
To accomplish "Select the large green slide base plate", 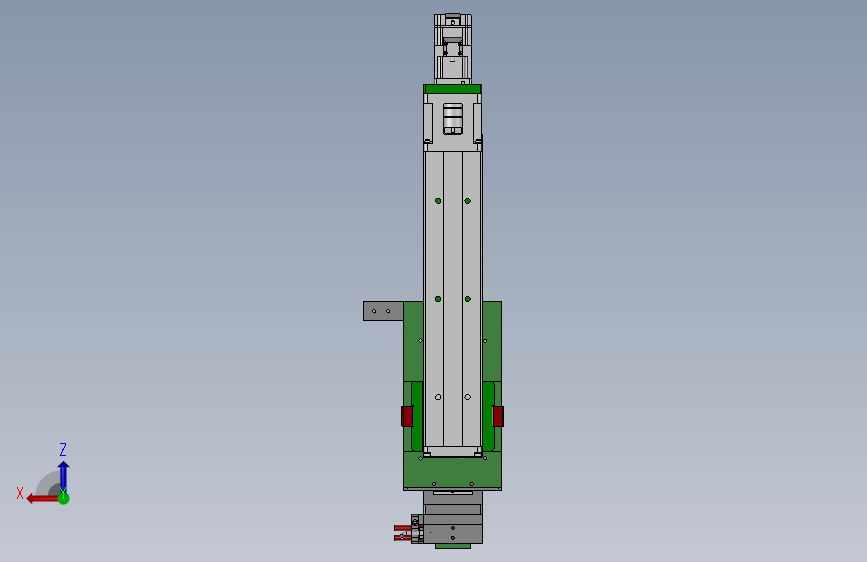I will pos(452,470).
